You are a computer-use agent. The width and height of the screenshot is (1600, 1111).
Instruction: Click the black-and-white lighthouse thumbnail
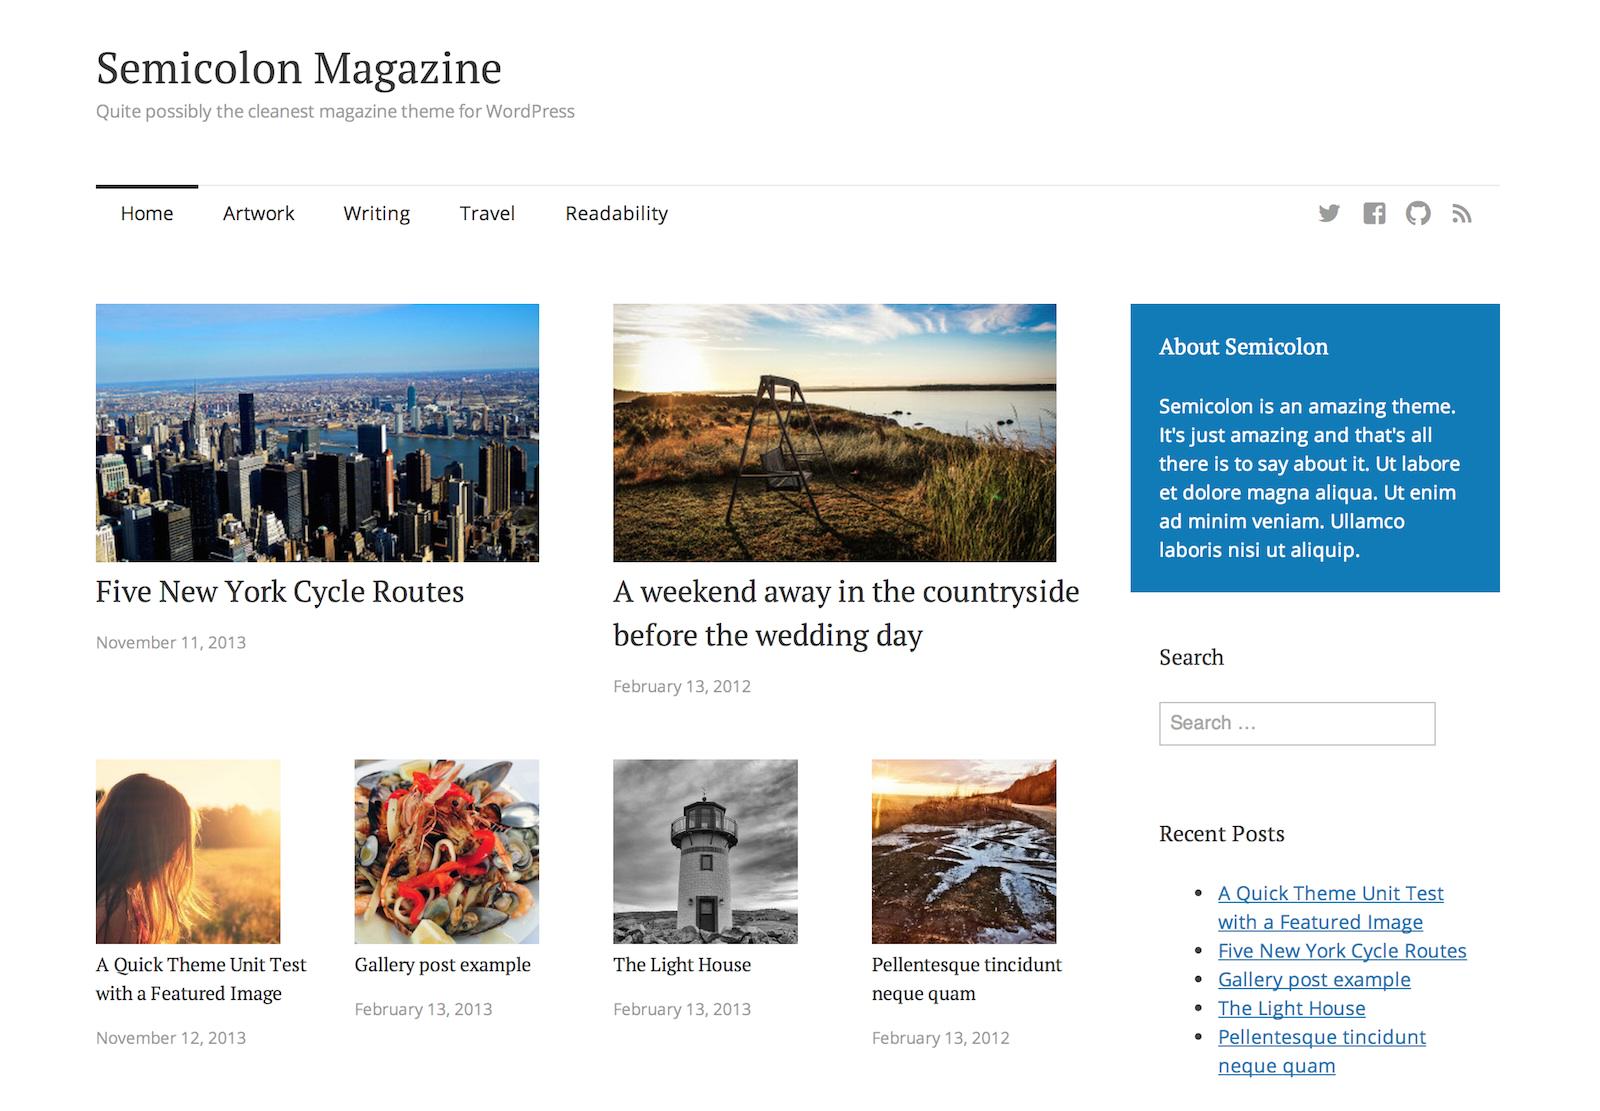(x=705, y=851)
